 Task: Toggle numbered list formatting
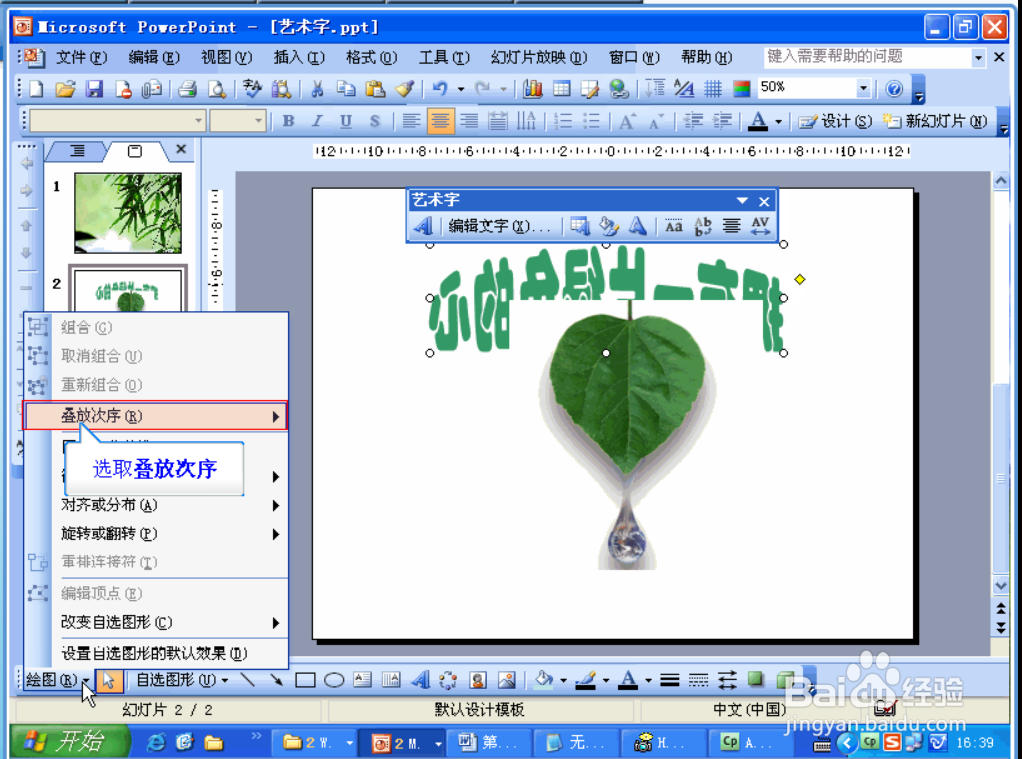pyautogui.click(x=562, y=121)
